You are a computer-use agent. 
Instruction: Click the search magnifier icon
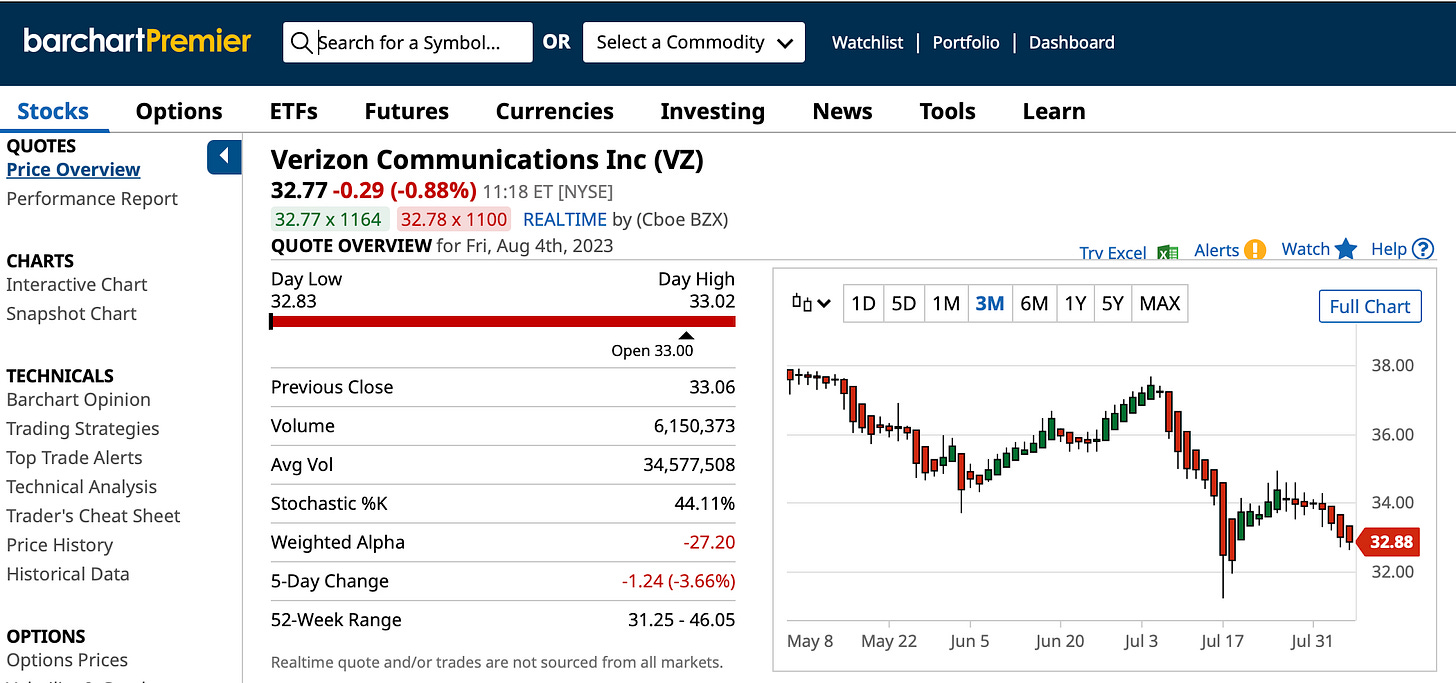tap(301, 43)
